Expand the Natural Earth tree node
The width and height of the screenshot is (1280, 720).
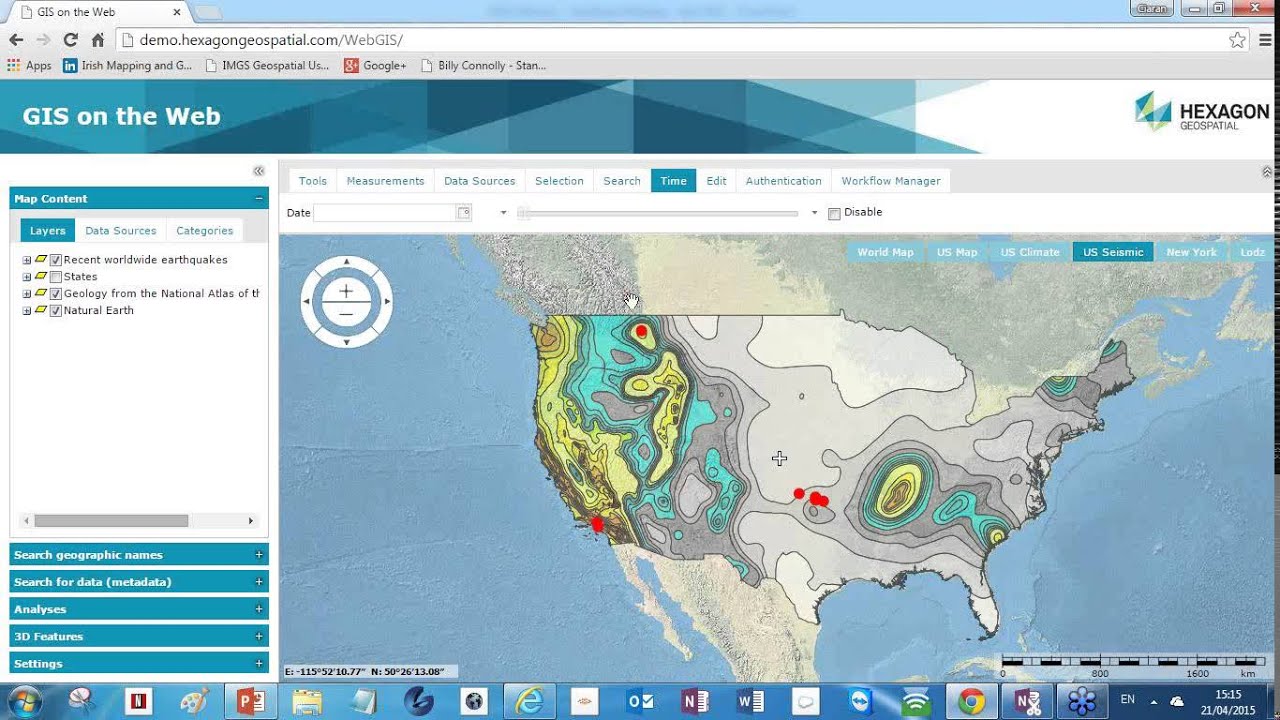click(27, 311)
